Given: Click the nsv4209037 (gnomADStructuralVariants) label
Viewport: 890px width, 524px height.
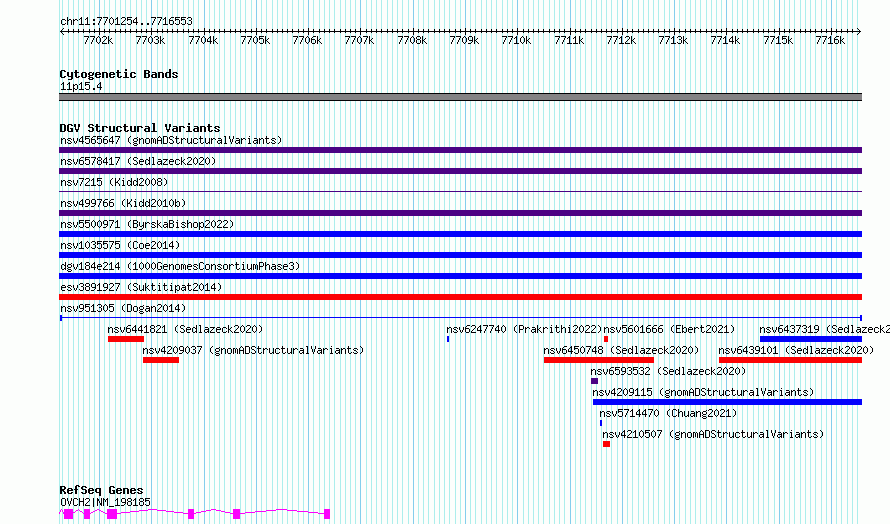Looking at the screenshot, I should tap(253, 350).
